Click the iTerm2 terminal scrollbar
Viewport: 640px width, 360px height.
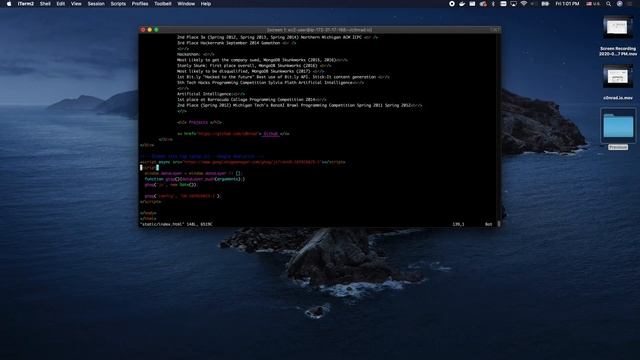pyautogui.click(x=499, y=224)
